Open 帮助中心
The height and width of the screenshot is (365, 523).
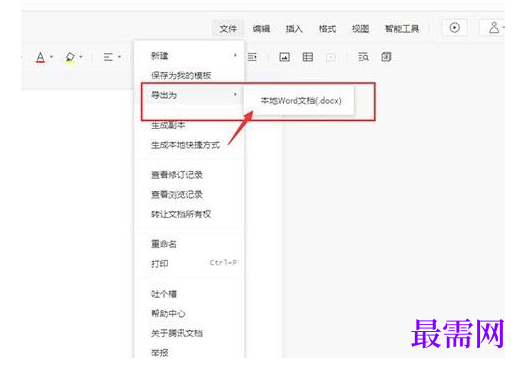point(189,314)
